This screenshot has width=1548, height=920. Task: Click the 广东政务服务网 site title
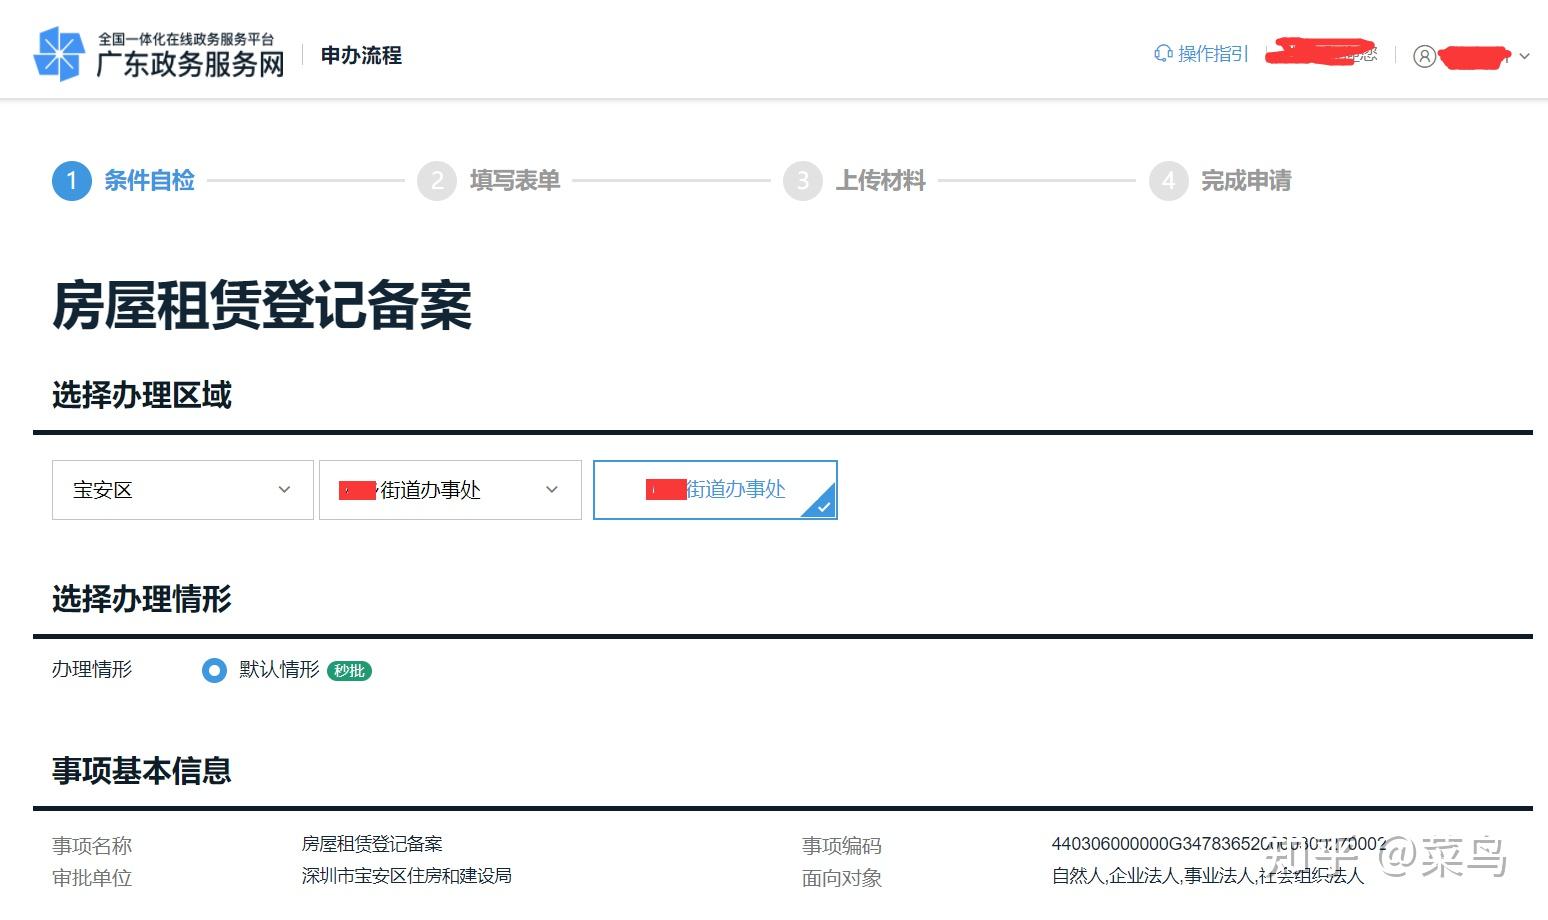tap(190, 65)
